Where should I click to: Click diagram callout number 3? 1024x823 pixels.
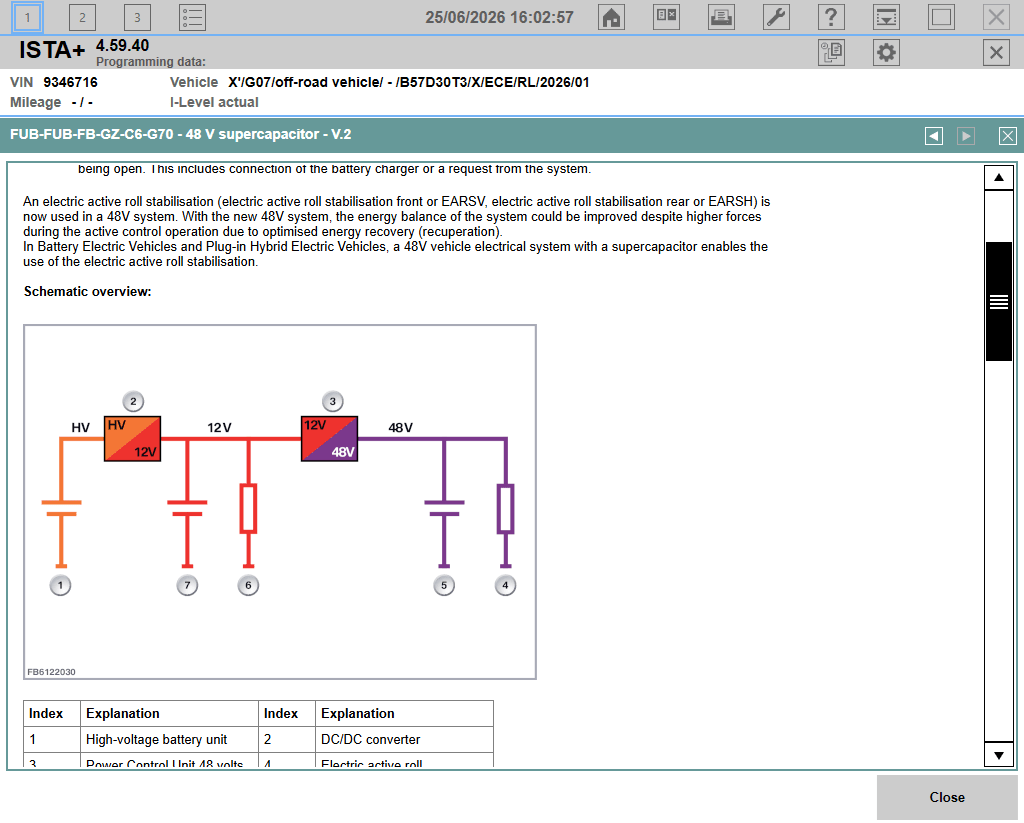click(332, 402)
